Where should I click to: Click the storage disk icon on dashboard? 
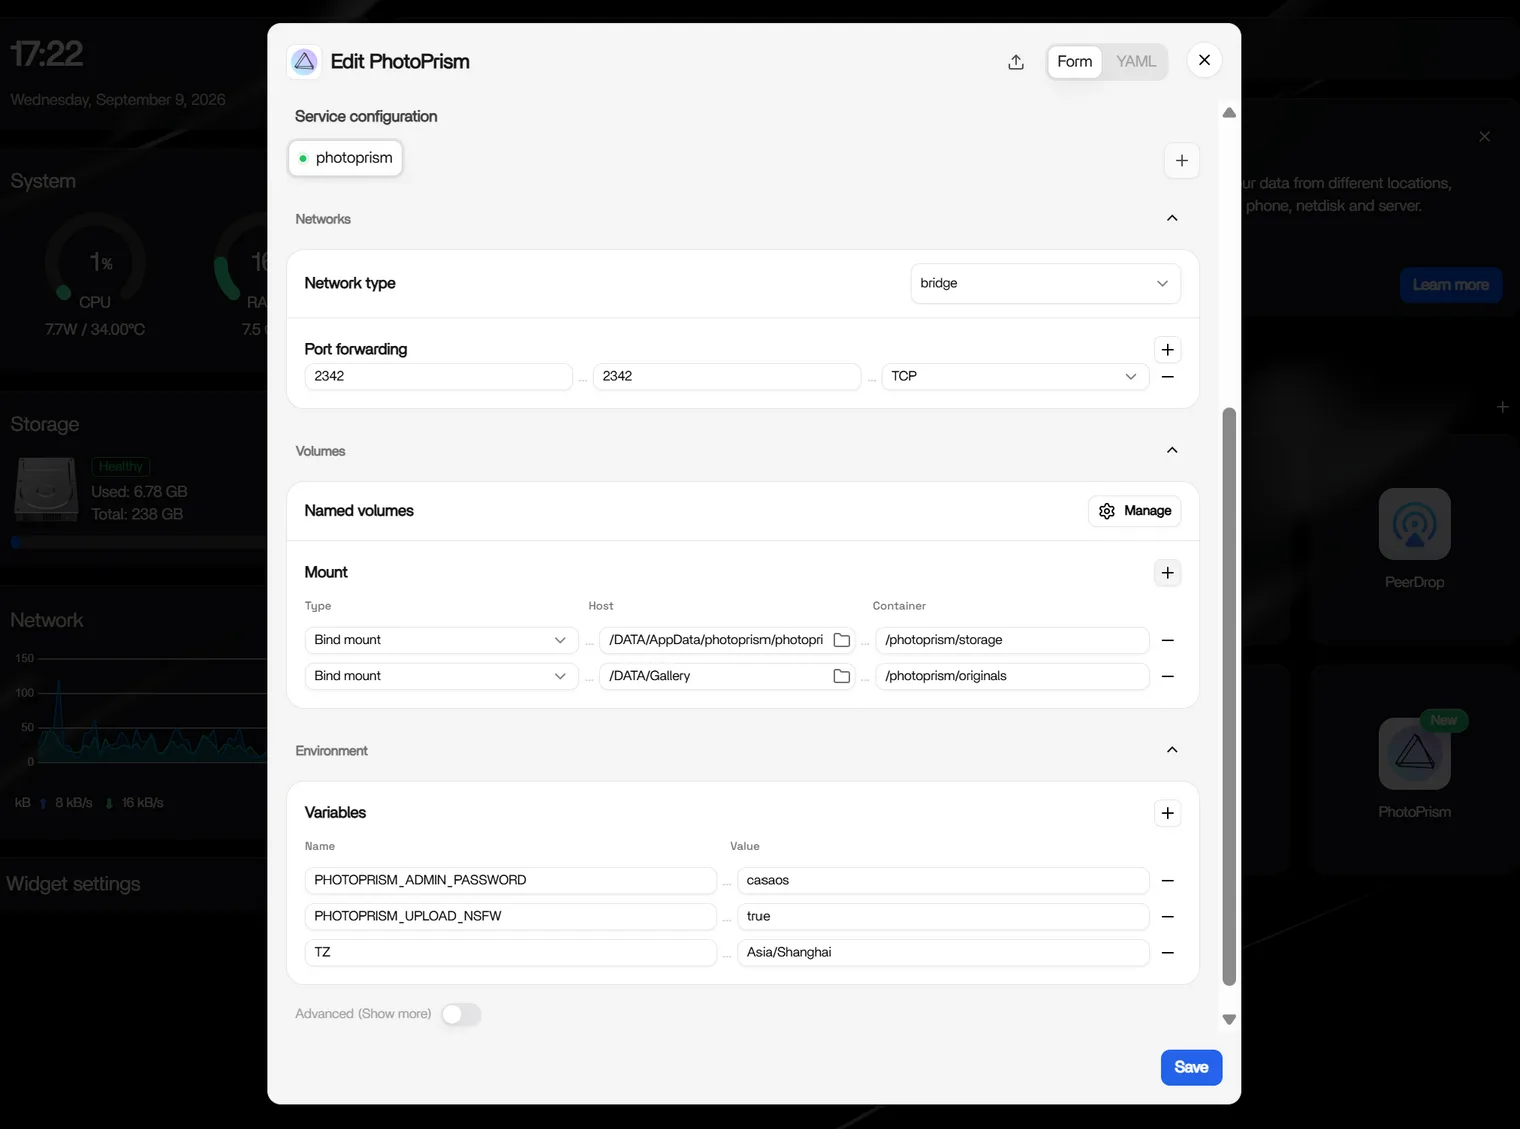(46, 489)
